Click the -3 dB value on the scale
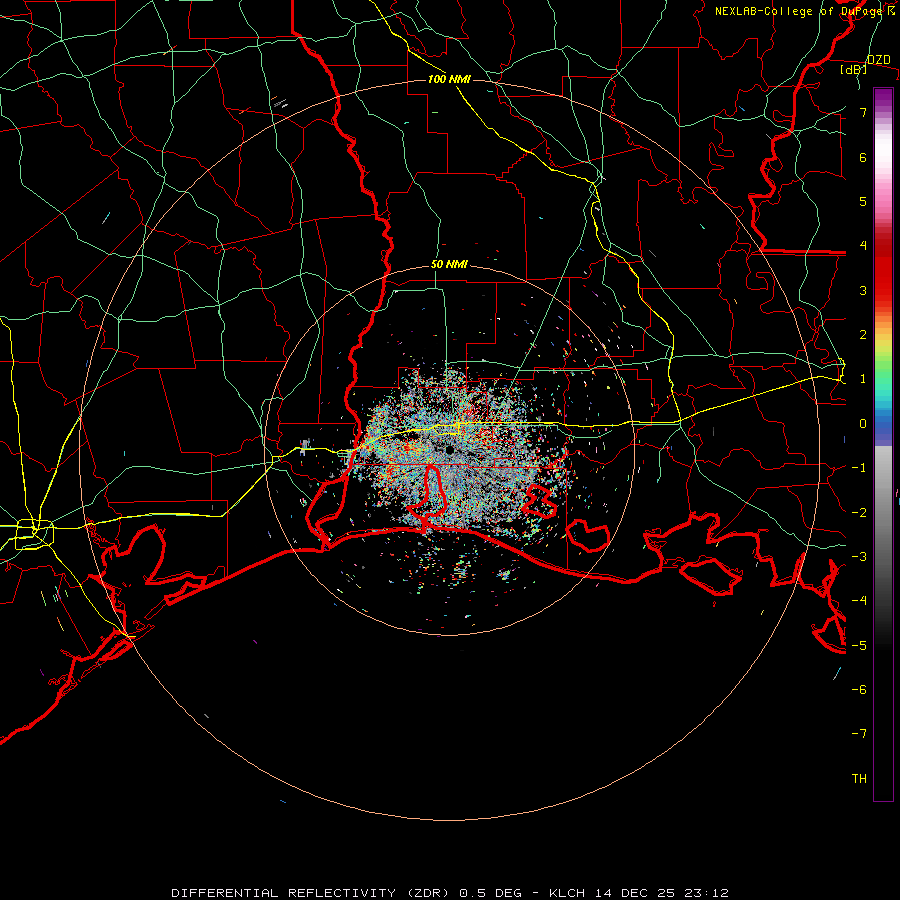The image size is (900, 900). [x=859, y=557]
